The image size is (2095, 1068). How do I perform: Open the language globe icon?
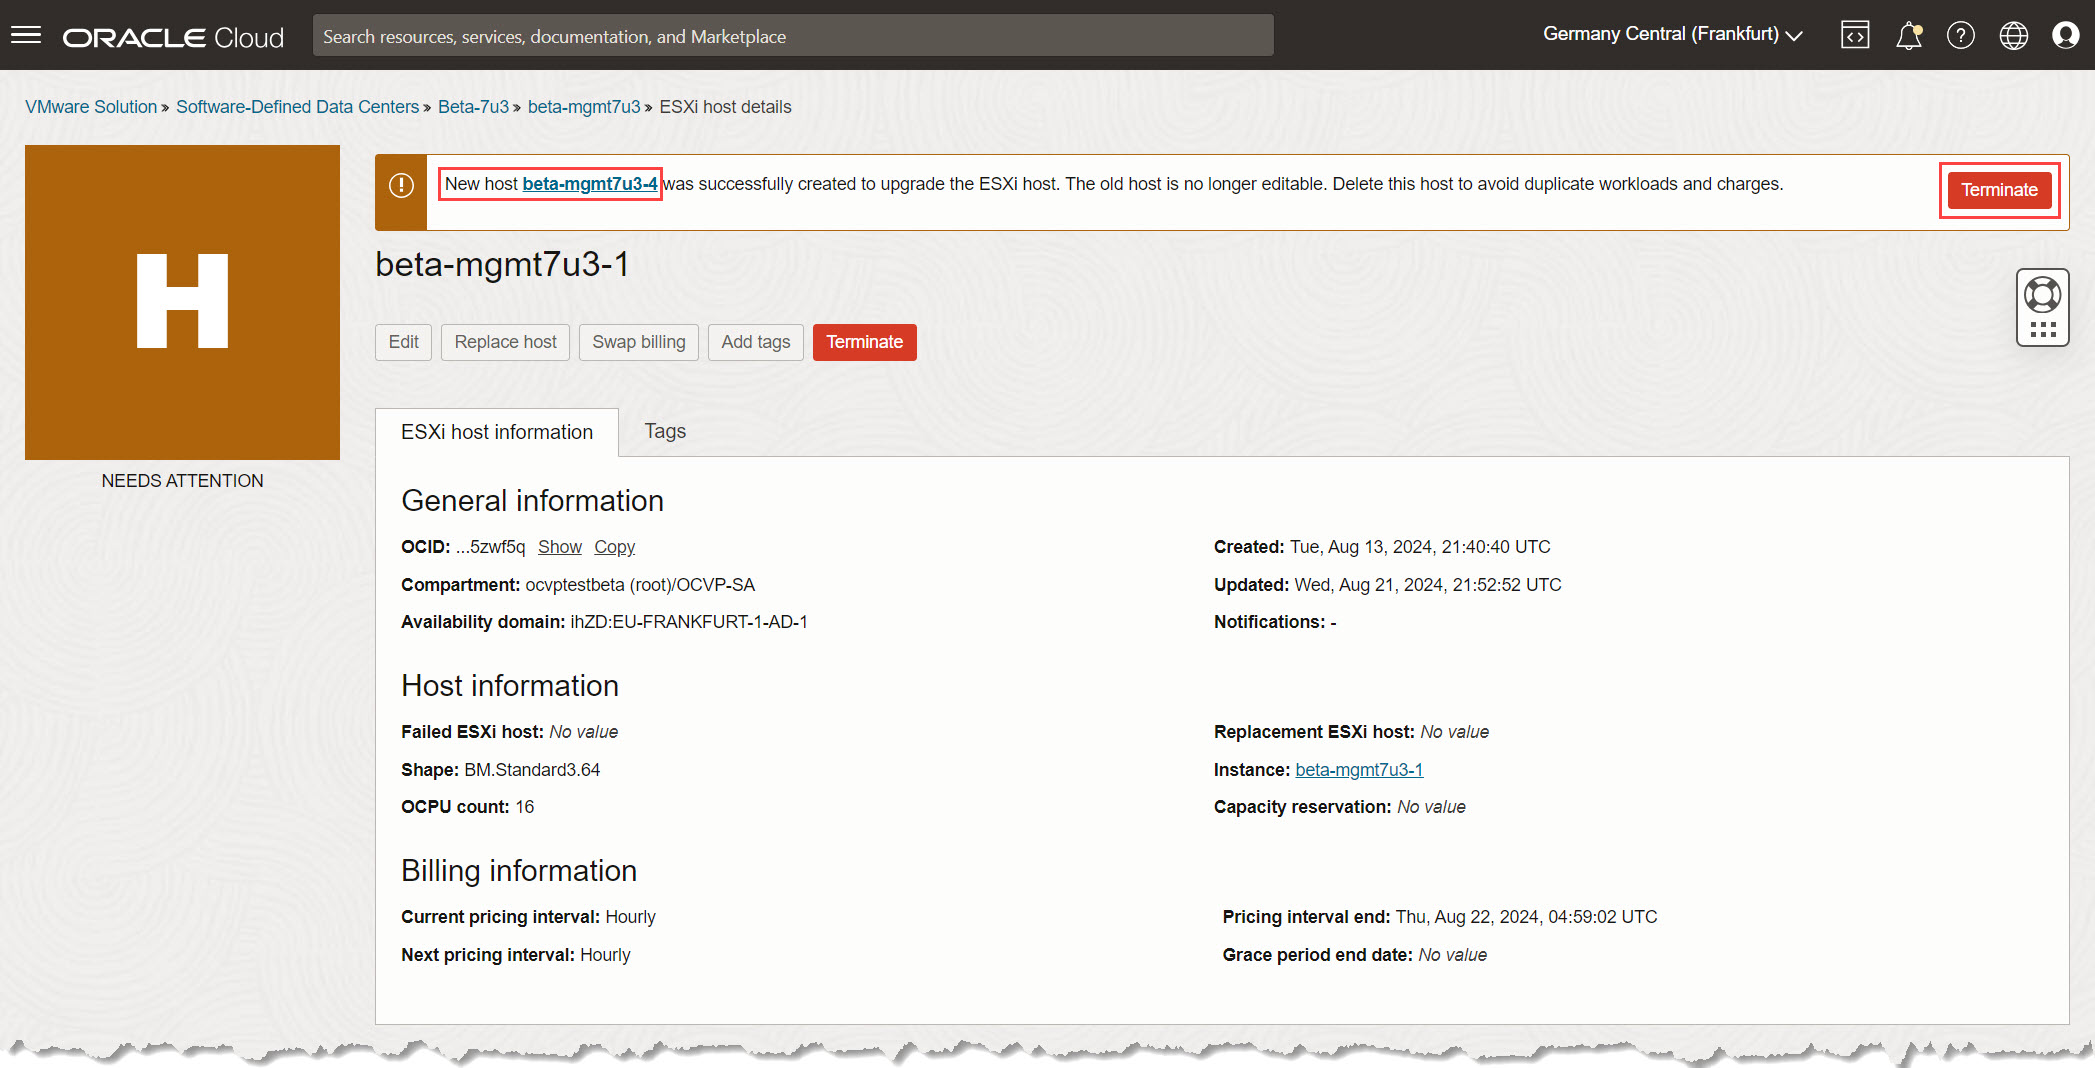coord(2013,35)
